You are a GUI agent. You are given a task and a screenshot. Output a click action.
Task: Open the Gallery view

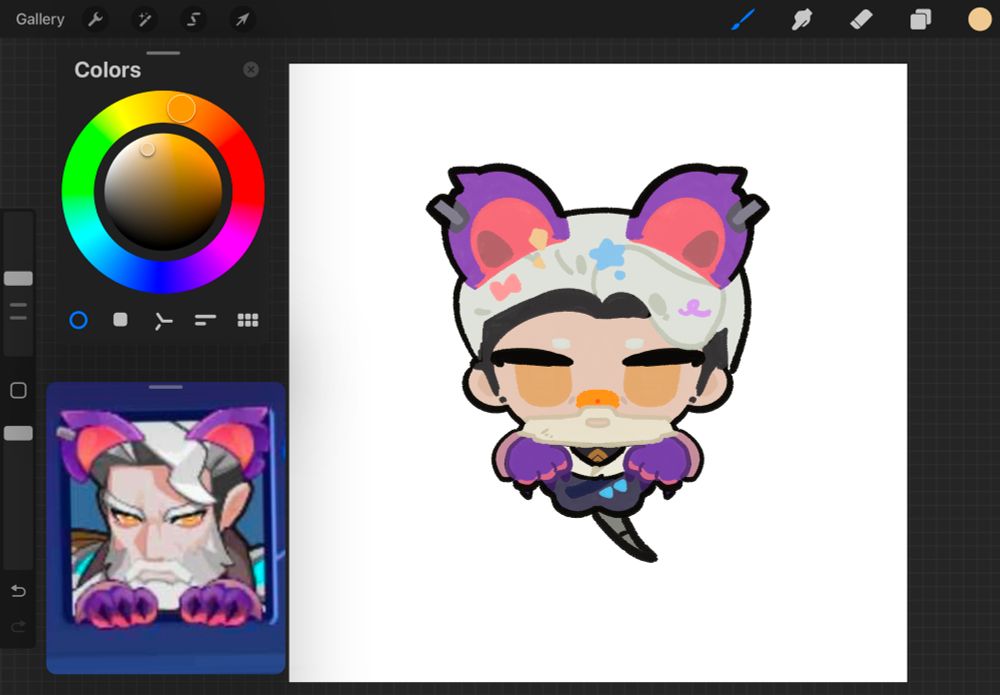(x=40, y=19)
